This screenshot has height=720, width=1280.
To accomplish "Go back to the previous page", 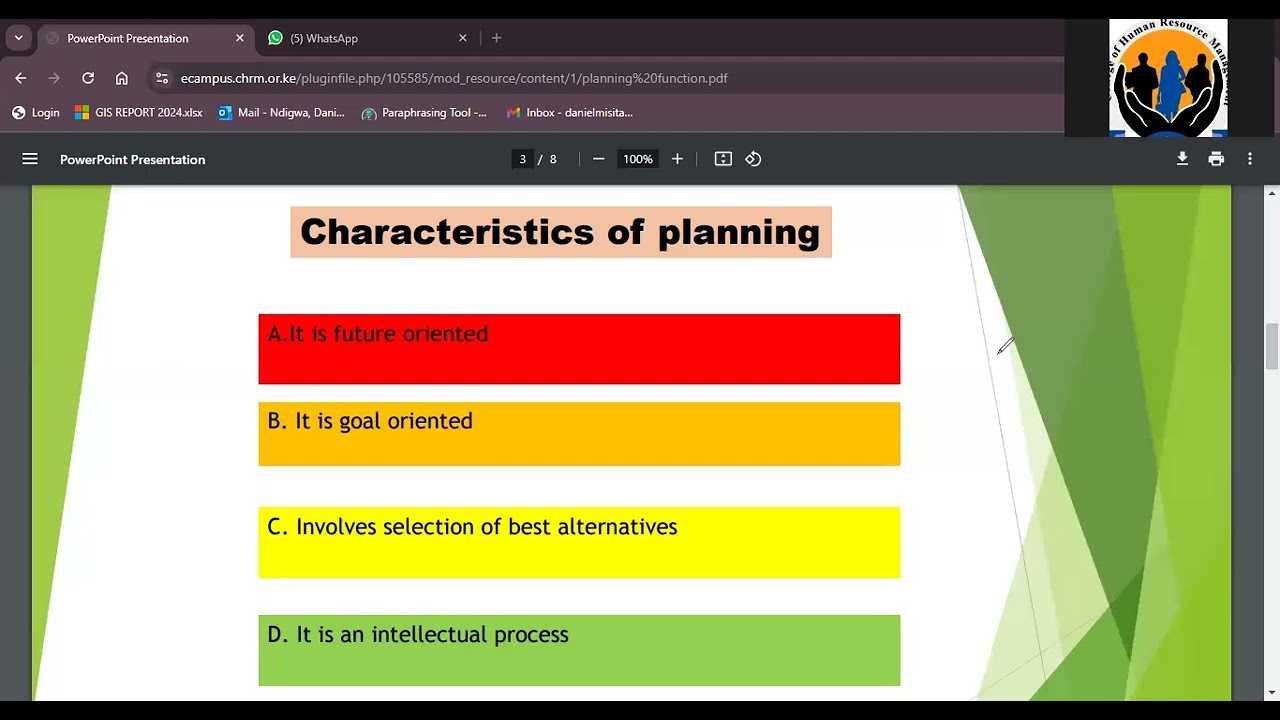I will (x=21, y=78).
